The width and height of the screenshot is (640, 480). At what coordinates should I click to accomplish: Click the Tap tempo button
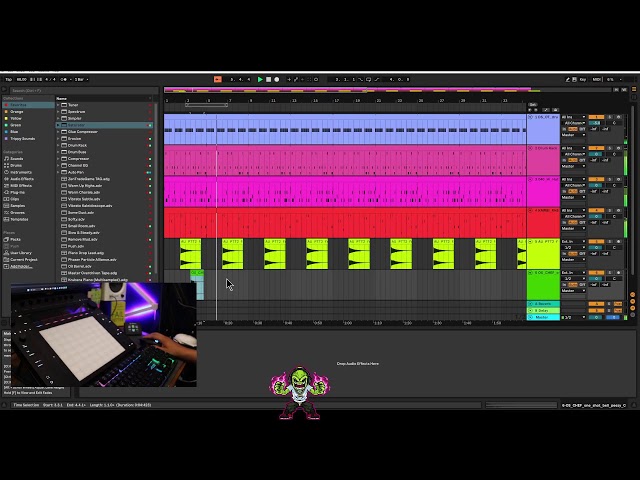[9, 79]
